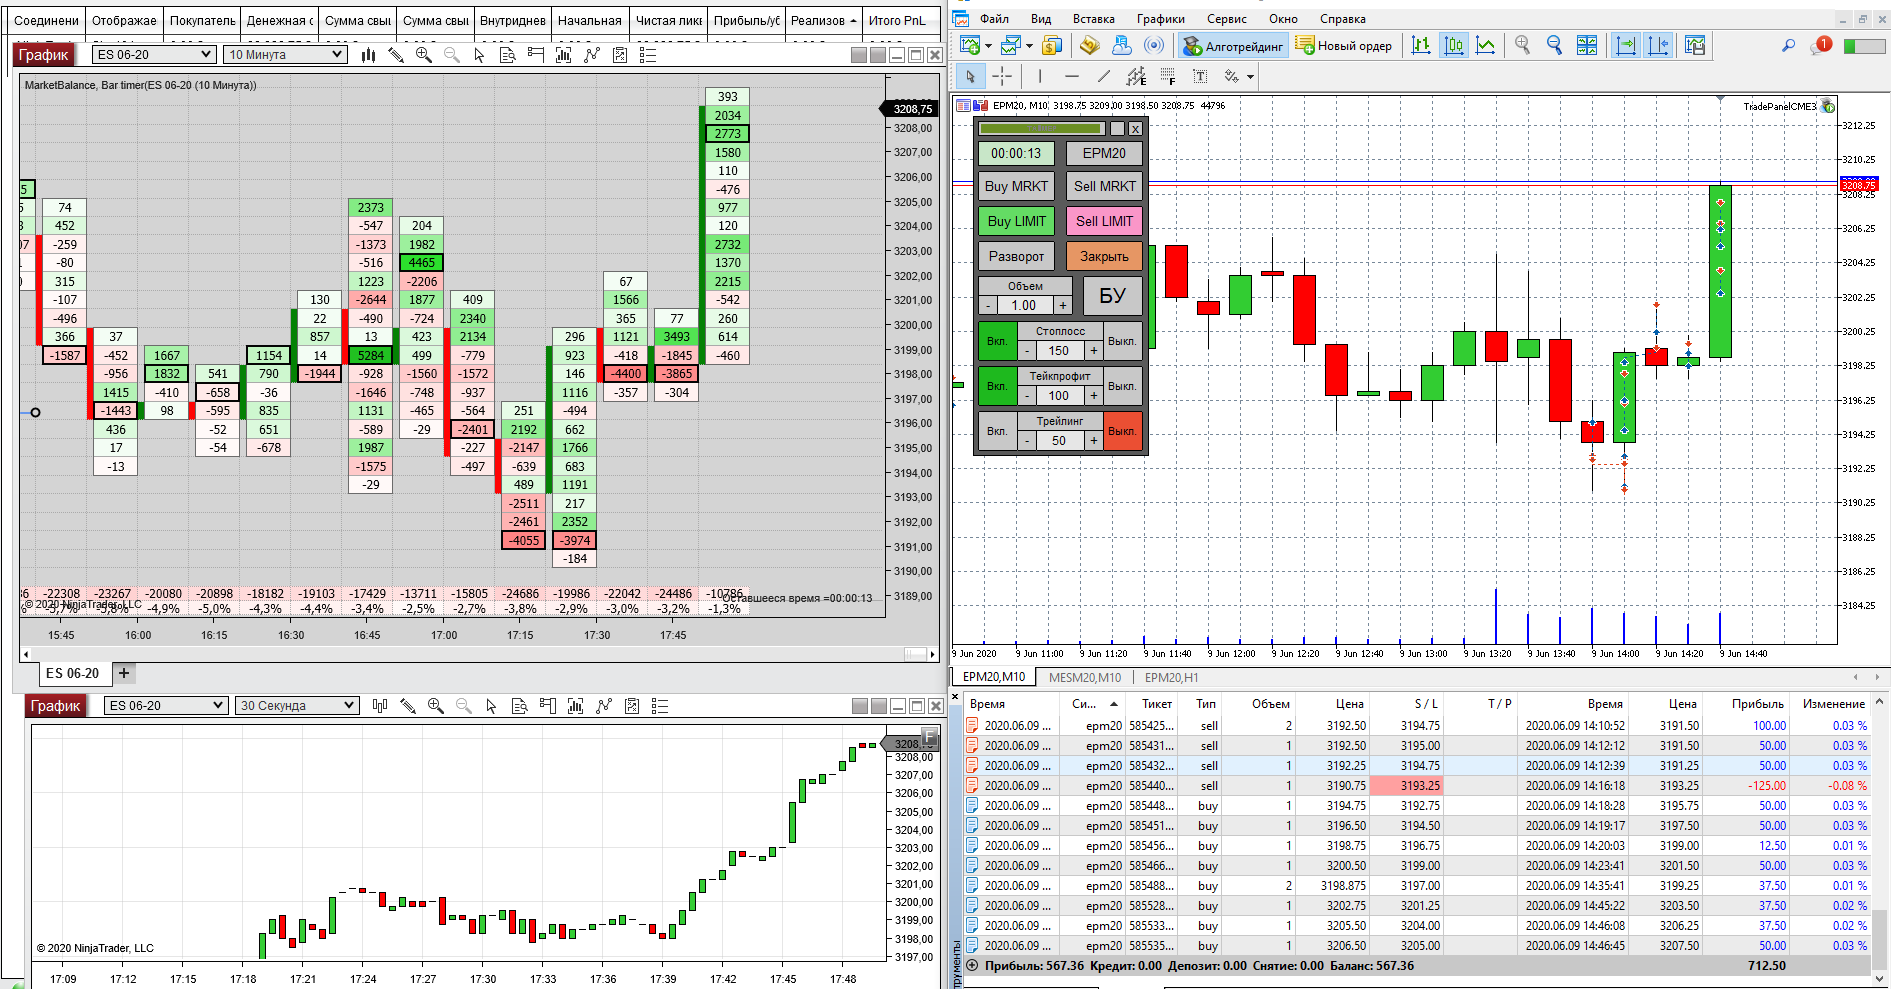
Task: Open the ES 06-20 instrument dropdown
Action: point(154,55)
